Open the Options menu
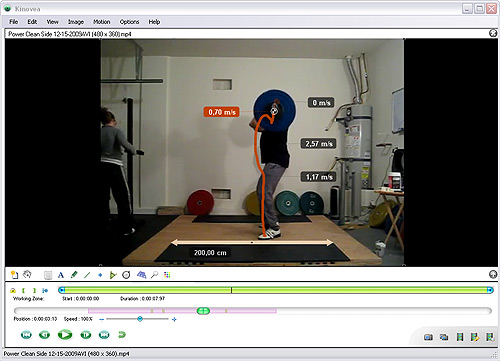Screen dimensions: 500x361 [129, 22]
